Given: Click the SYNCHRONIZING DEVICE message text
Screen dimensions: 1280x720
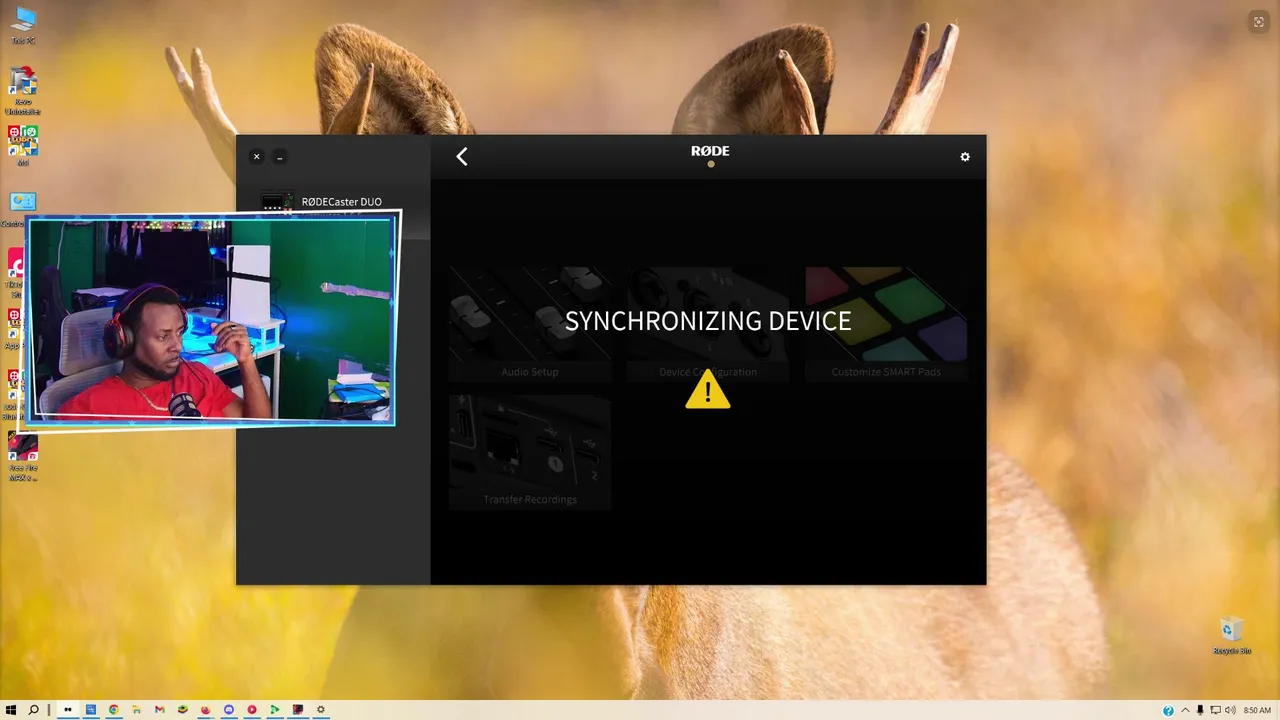Looking at the screenshot, I should [708, 321].
